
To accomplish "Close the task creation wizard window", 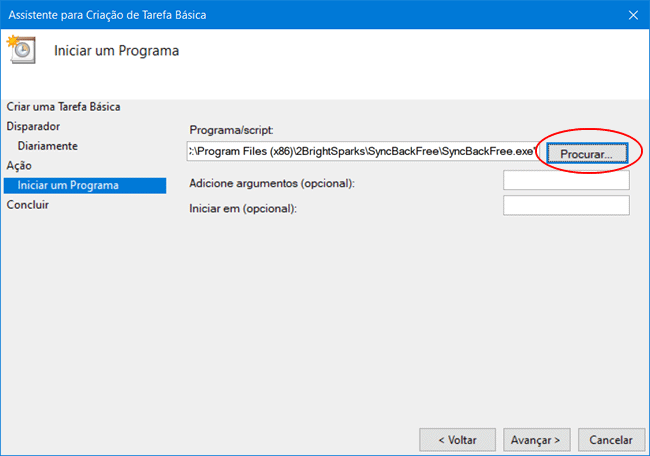I will pos(633,14).
